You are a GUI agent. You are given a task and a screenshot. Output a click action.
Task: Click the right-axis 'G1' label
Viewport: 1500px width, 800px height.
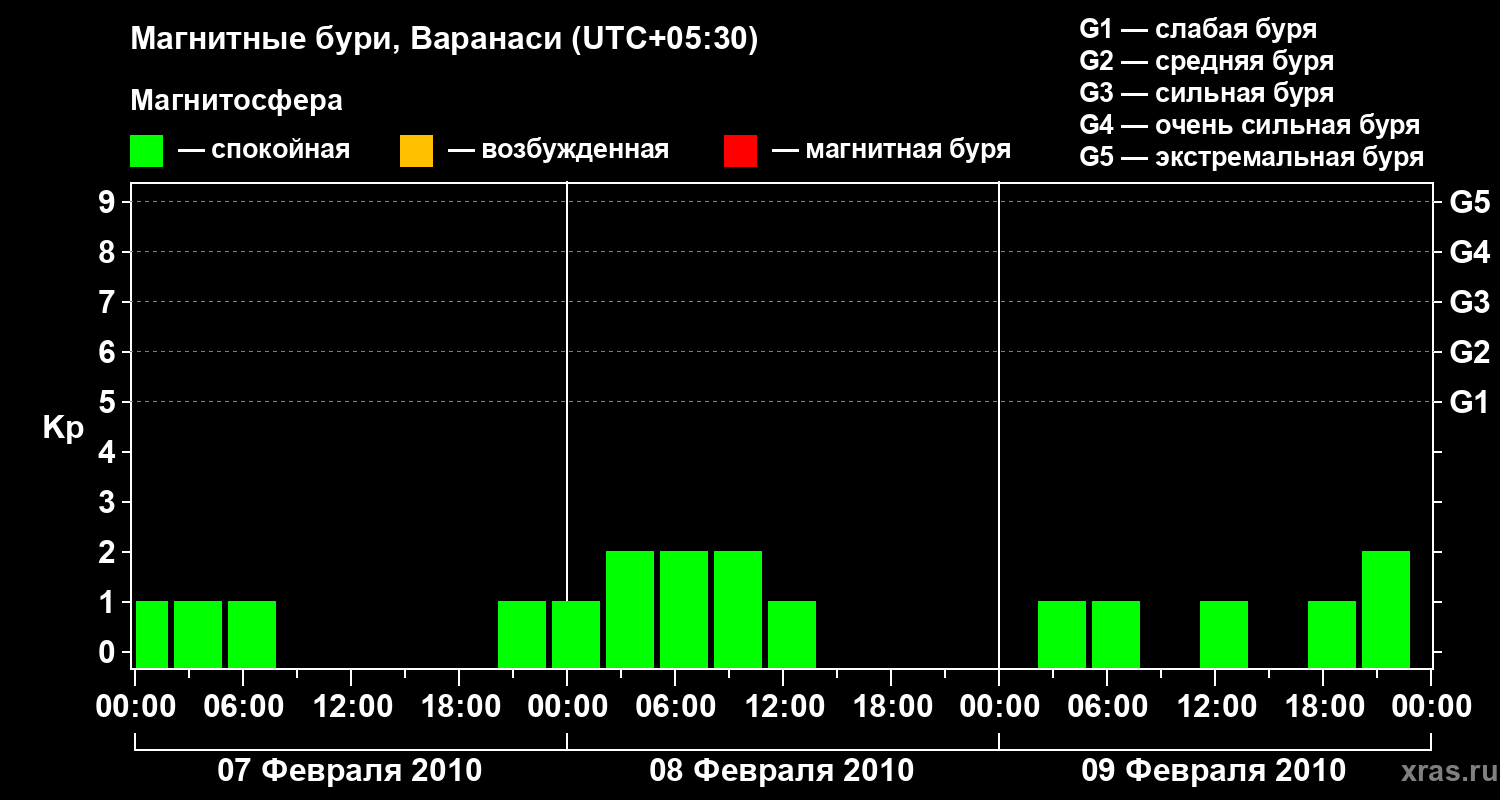tap(1469, 402)
